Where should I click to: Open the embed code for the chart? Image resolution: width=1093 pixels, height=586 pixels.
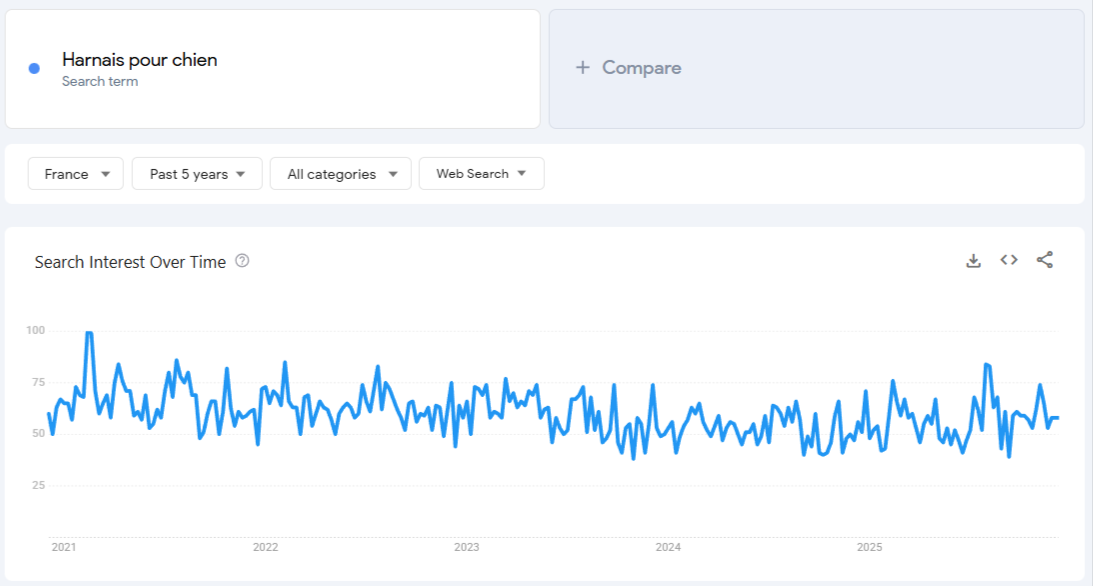click(1008, 259)
